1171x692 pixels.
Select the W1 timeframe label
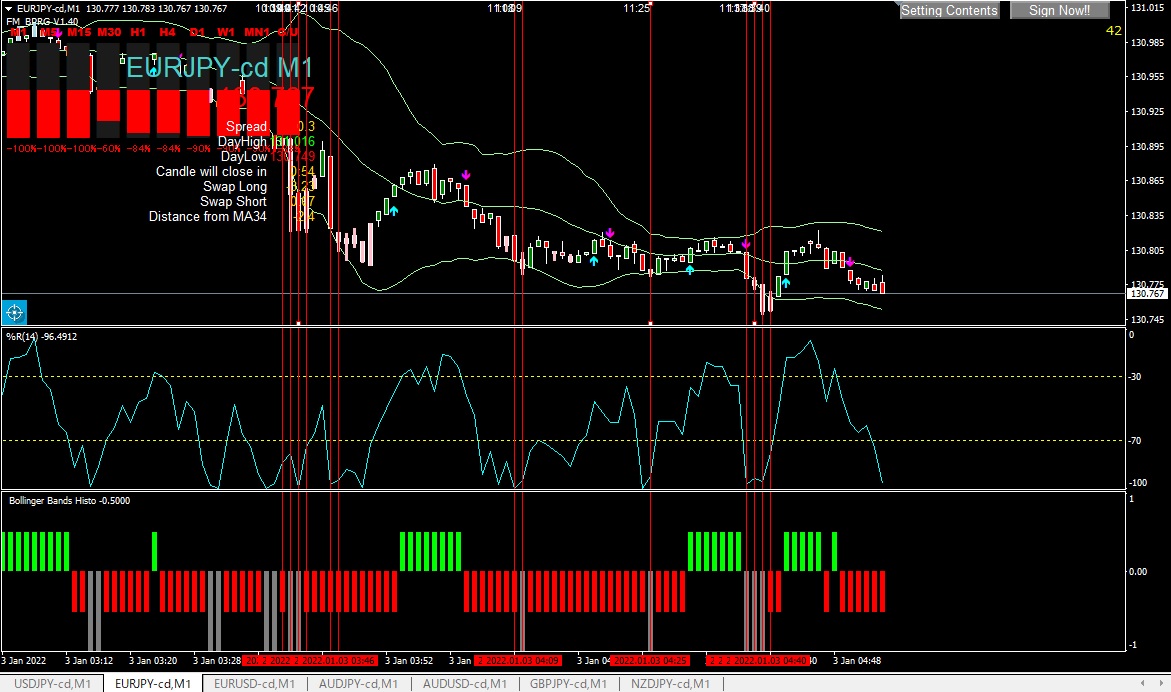[x=226, y=32]
